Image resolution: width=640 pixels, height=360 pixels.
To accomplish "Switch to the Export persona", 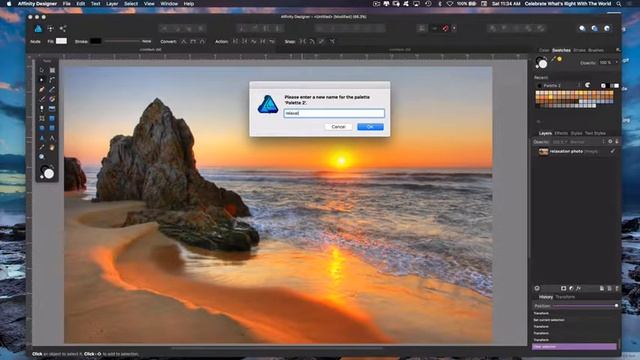I will [x=63, y=29].
